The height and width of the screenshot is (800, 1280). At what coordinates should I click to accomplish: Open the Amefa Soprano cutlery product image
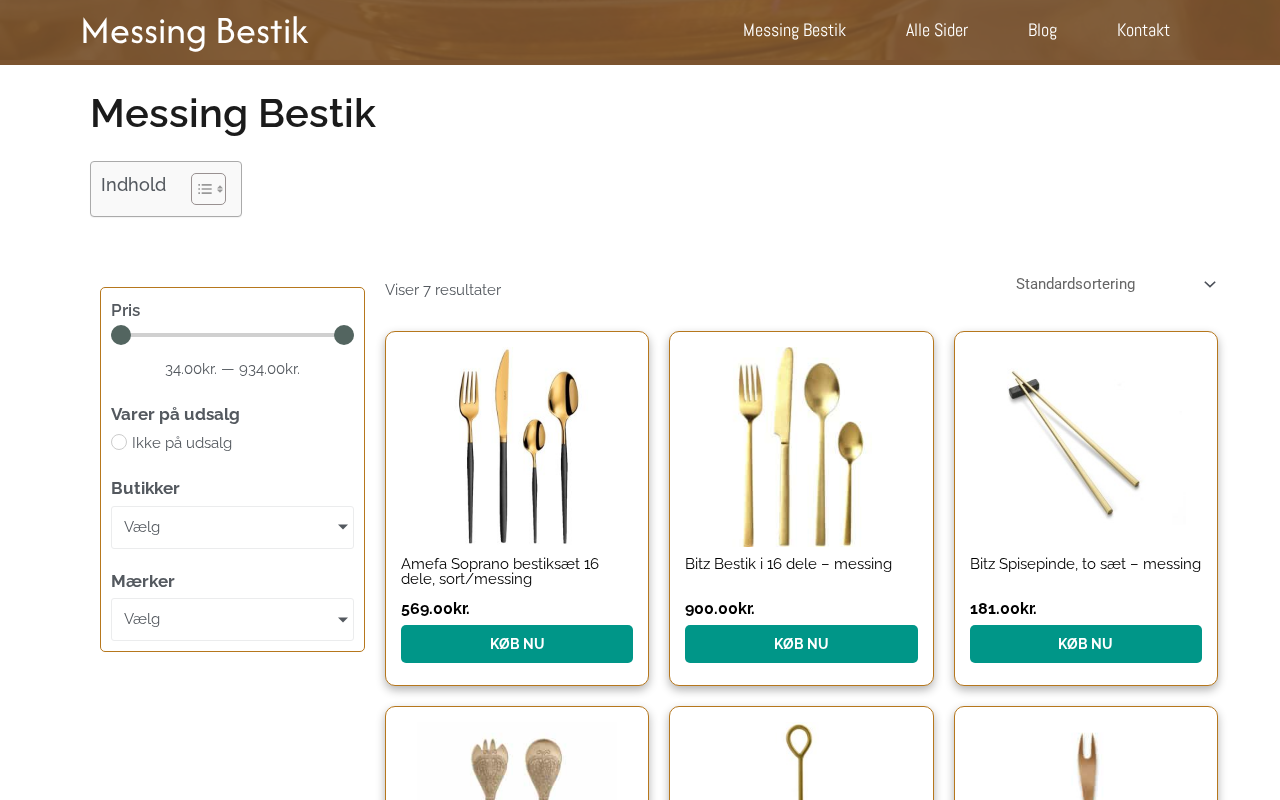[x=517, y=445]
